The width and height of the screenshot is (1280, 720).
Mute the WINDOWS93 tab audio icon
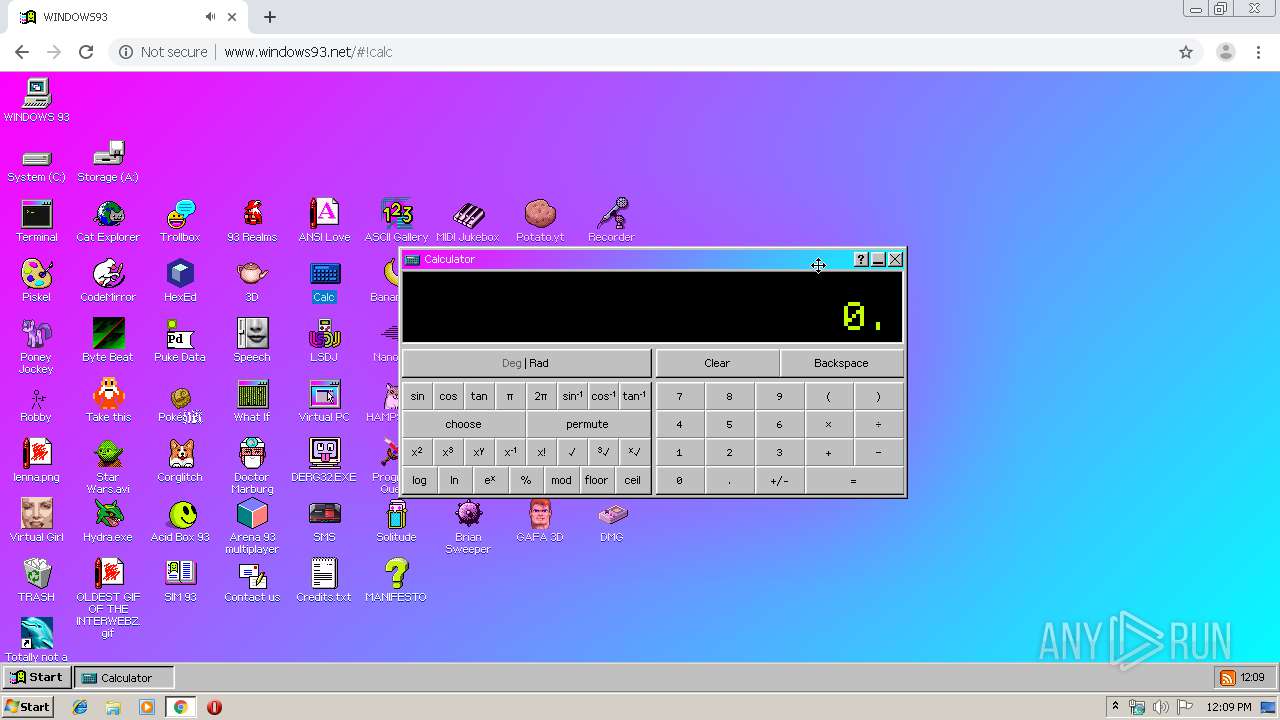[210, 17]
